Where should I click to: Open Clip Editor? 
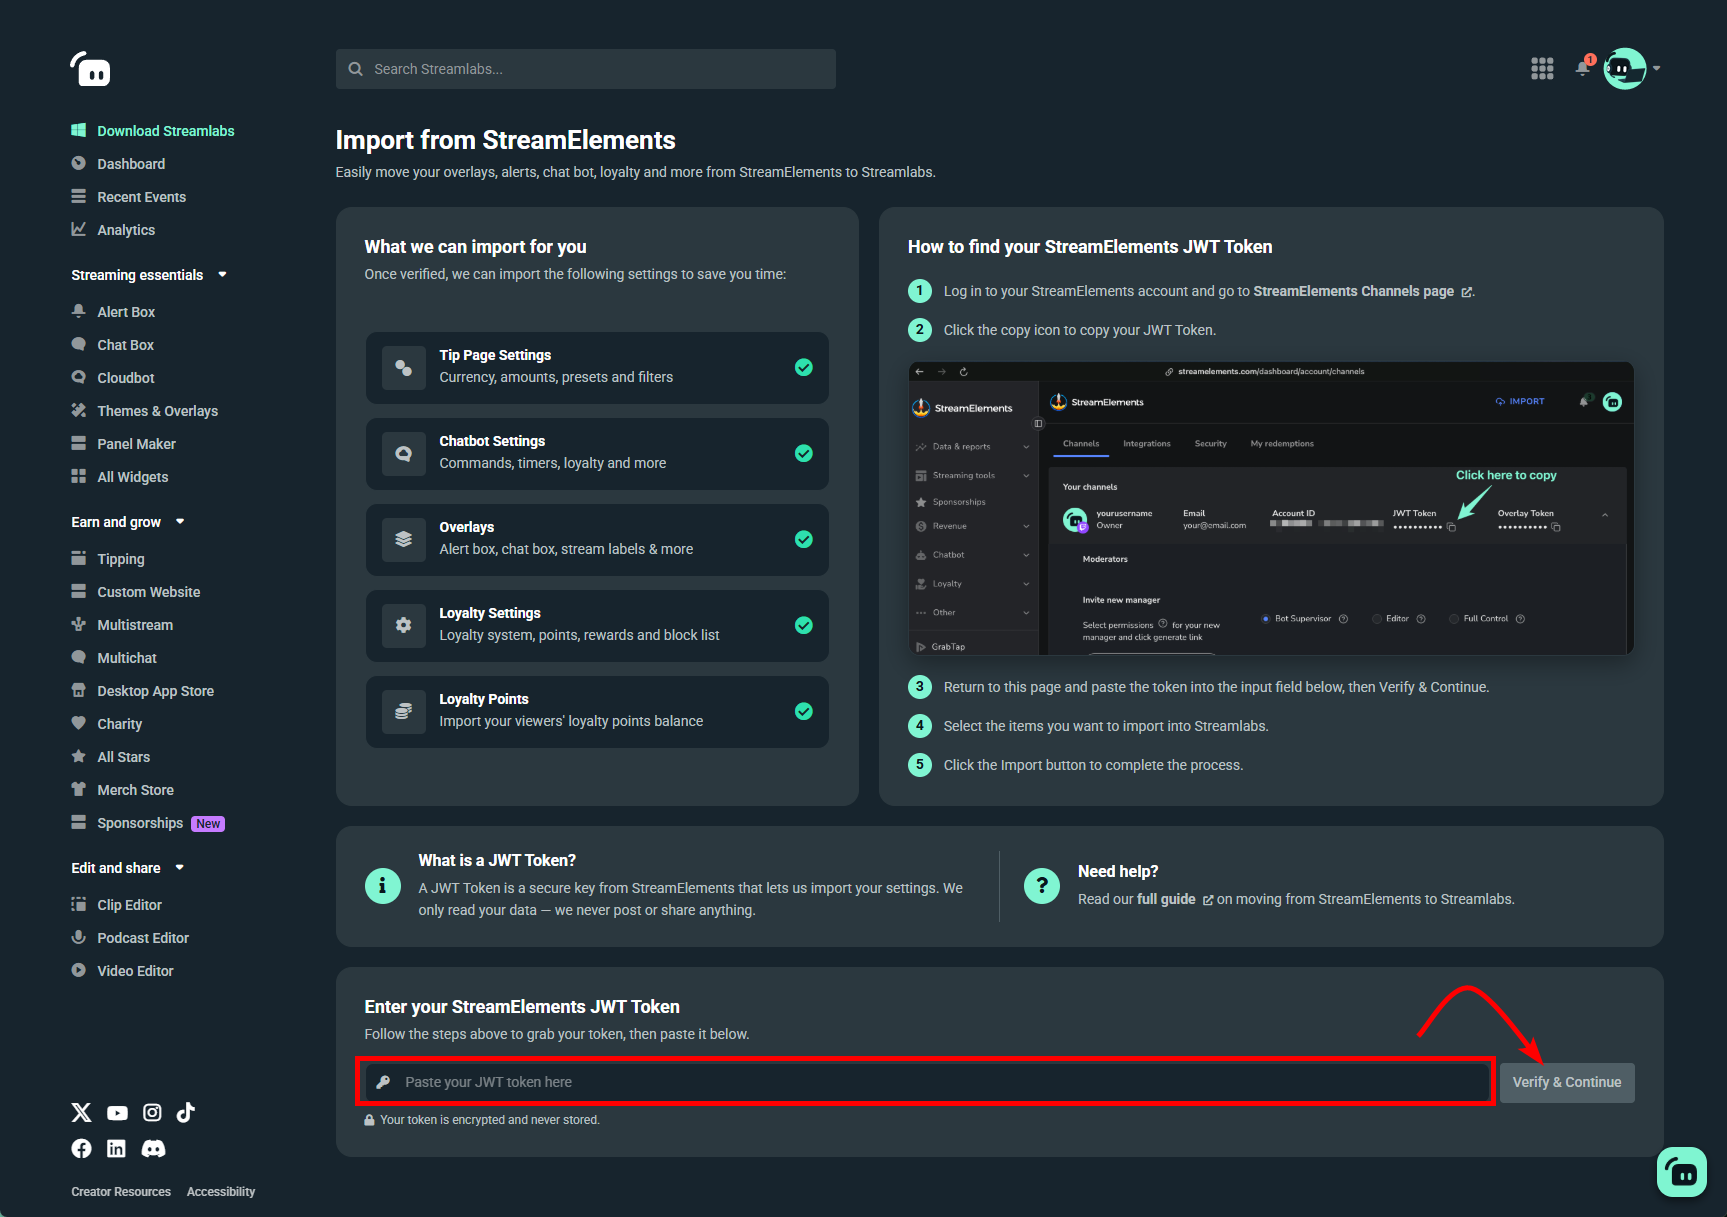(117, 905)
